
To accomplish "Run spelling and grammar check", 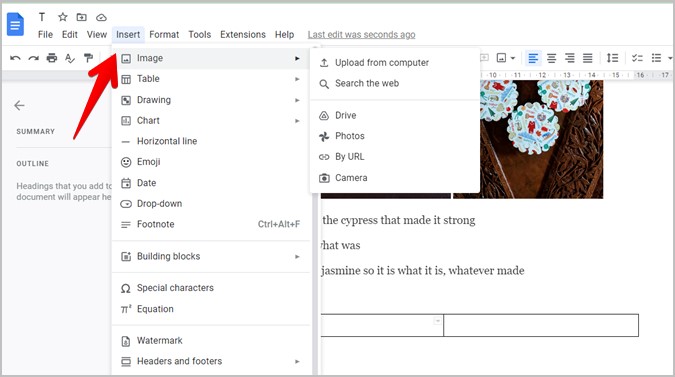I will [x=70, y=58].
